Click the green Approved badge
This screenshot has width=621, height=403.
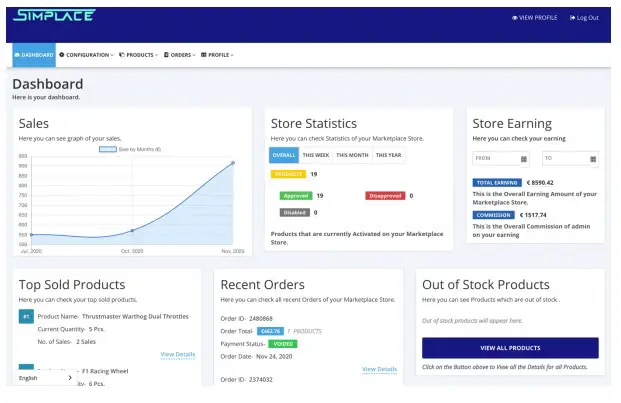(x=296, y=196)
